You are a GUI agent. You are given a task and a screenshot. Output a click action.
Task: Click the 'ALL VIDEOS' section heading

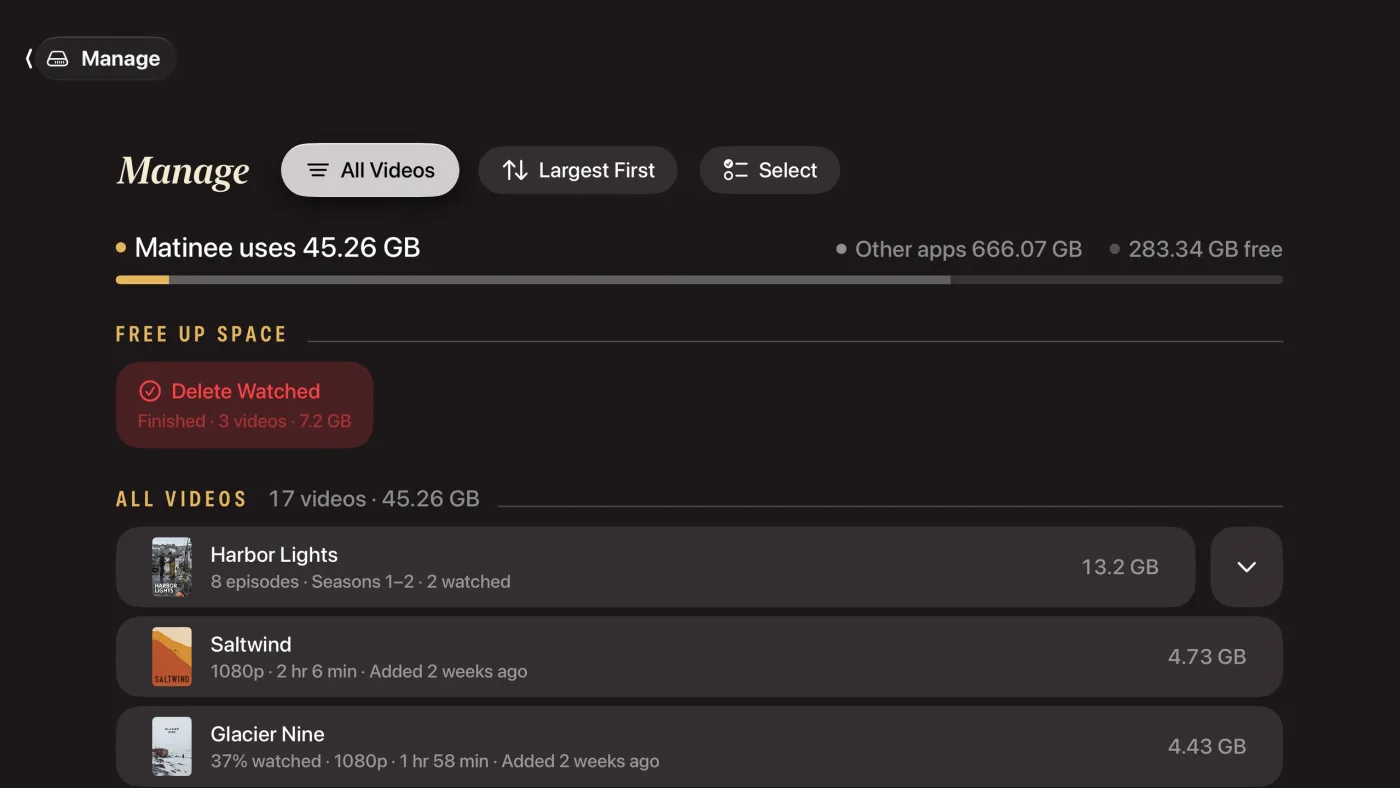click(181, 499)
